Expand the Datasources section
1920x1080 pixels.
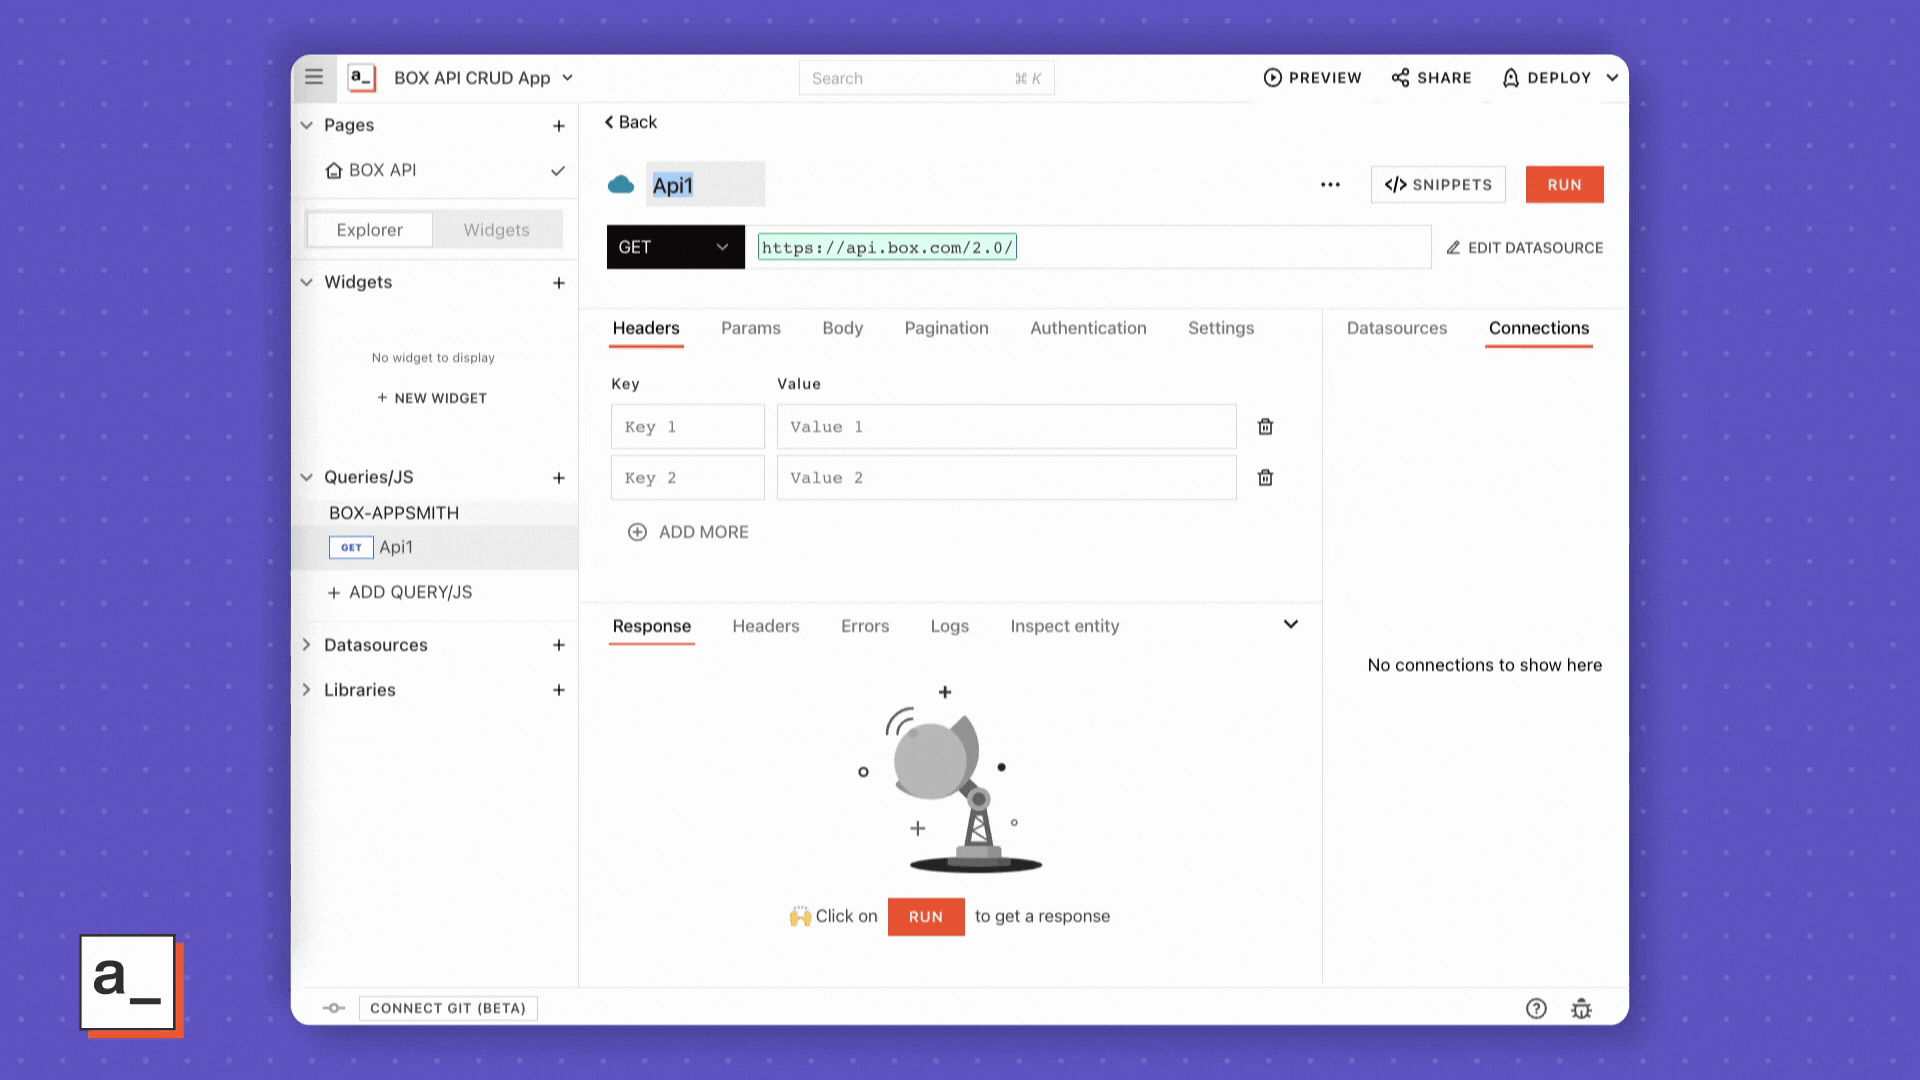click(x=307, y=645)
